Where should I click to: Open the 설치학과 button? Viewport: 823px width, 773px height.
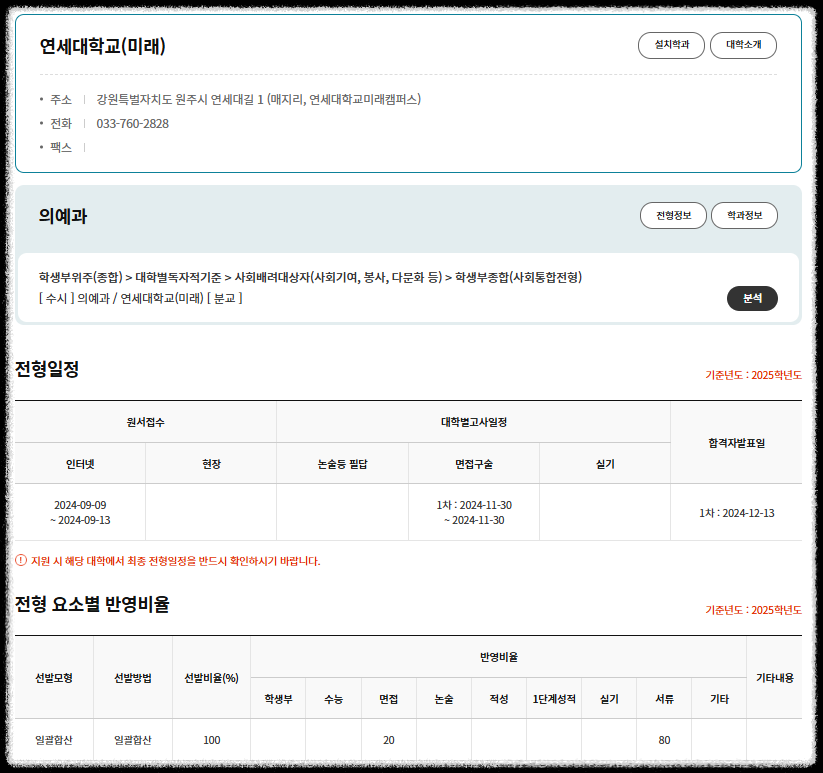671,45
